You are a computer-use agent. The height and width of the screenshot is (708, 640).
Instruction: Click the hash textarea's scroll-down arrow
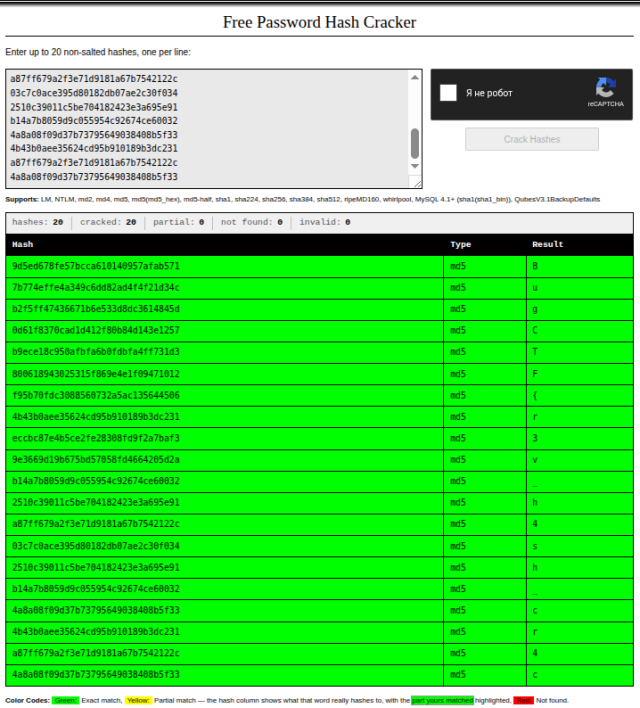click(415, 166)
